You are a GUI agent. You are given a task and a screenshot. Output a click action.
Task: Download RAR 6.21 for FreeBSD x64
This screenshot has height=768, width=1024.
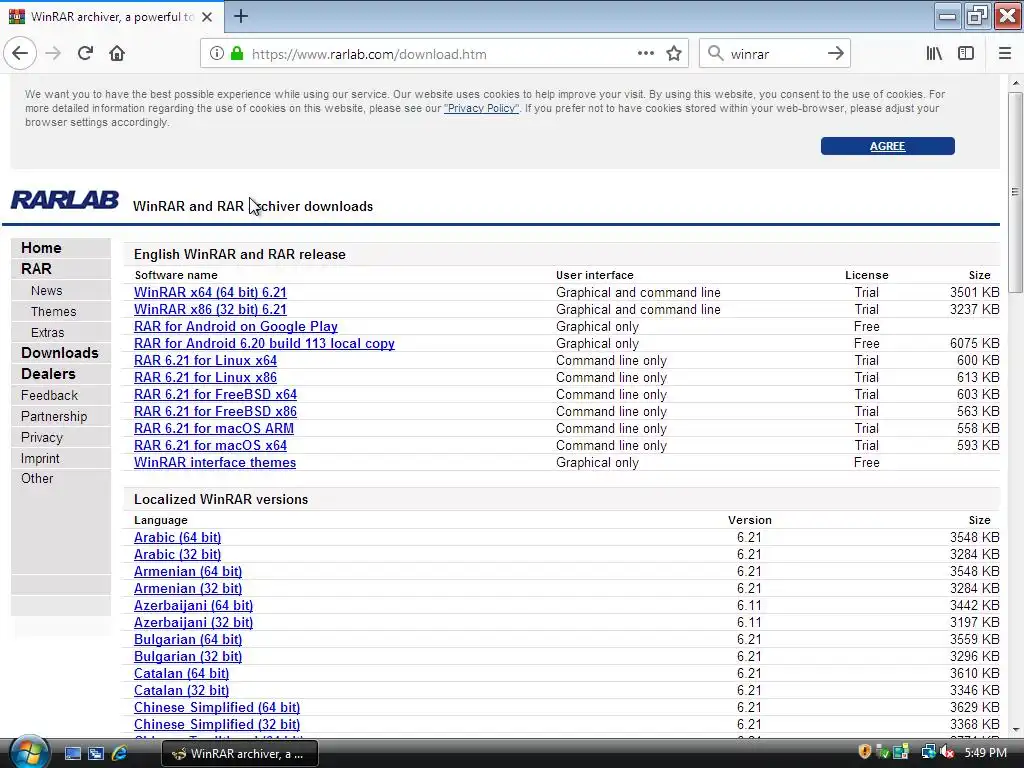[x=216, y=394]
